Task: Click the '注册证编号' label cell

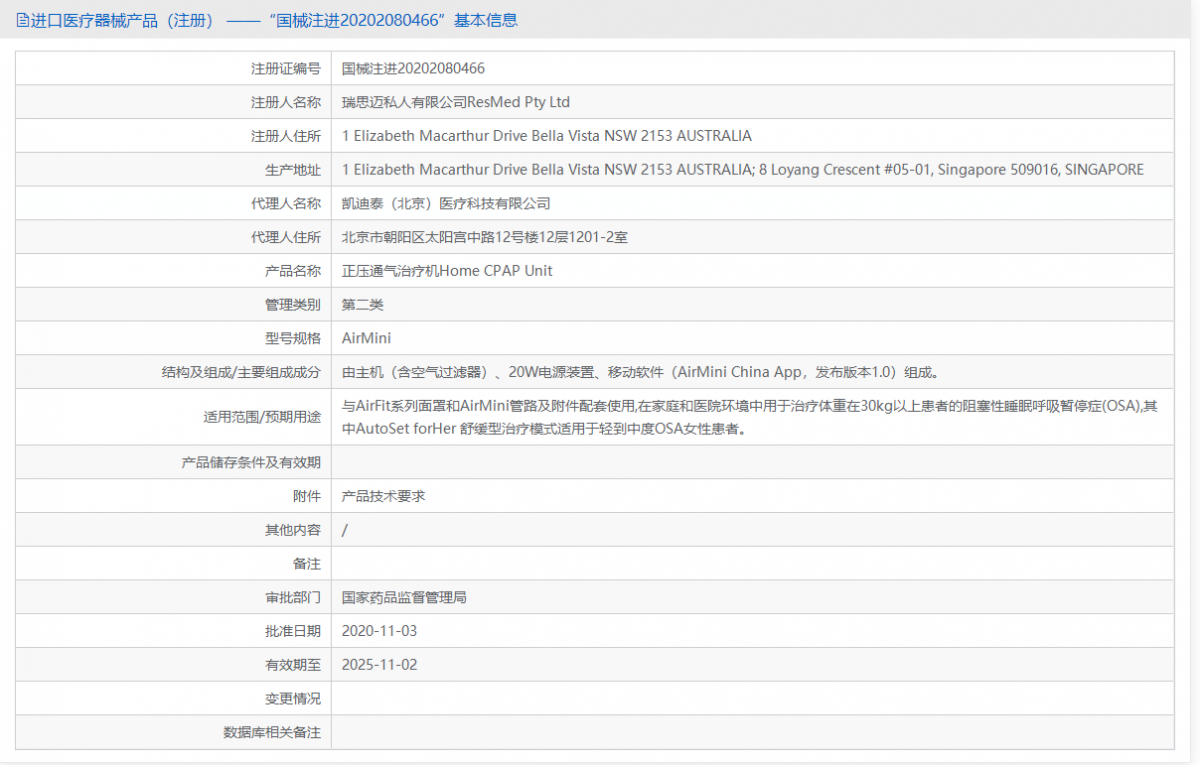Action: (x=286, y=69)
